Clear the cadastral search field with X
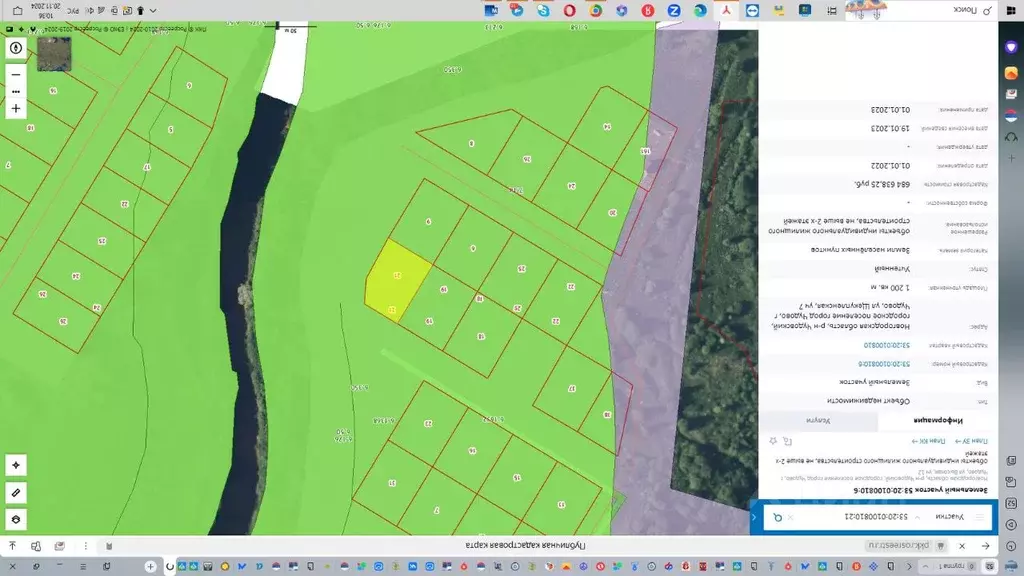This screenshot has height=576, width=1024. [x=790, y=517]
